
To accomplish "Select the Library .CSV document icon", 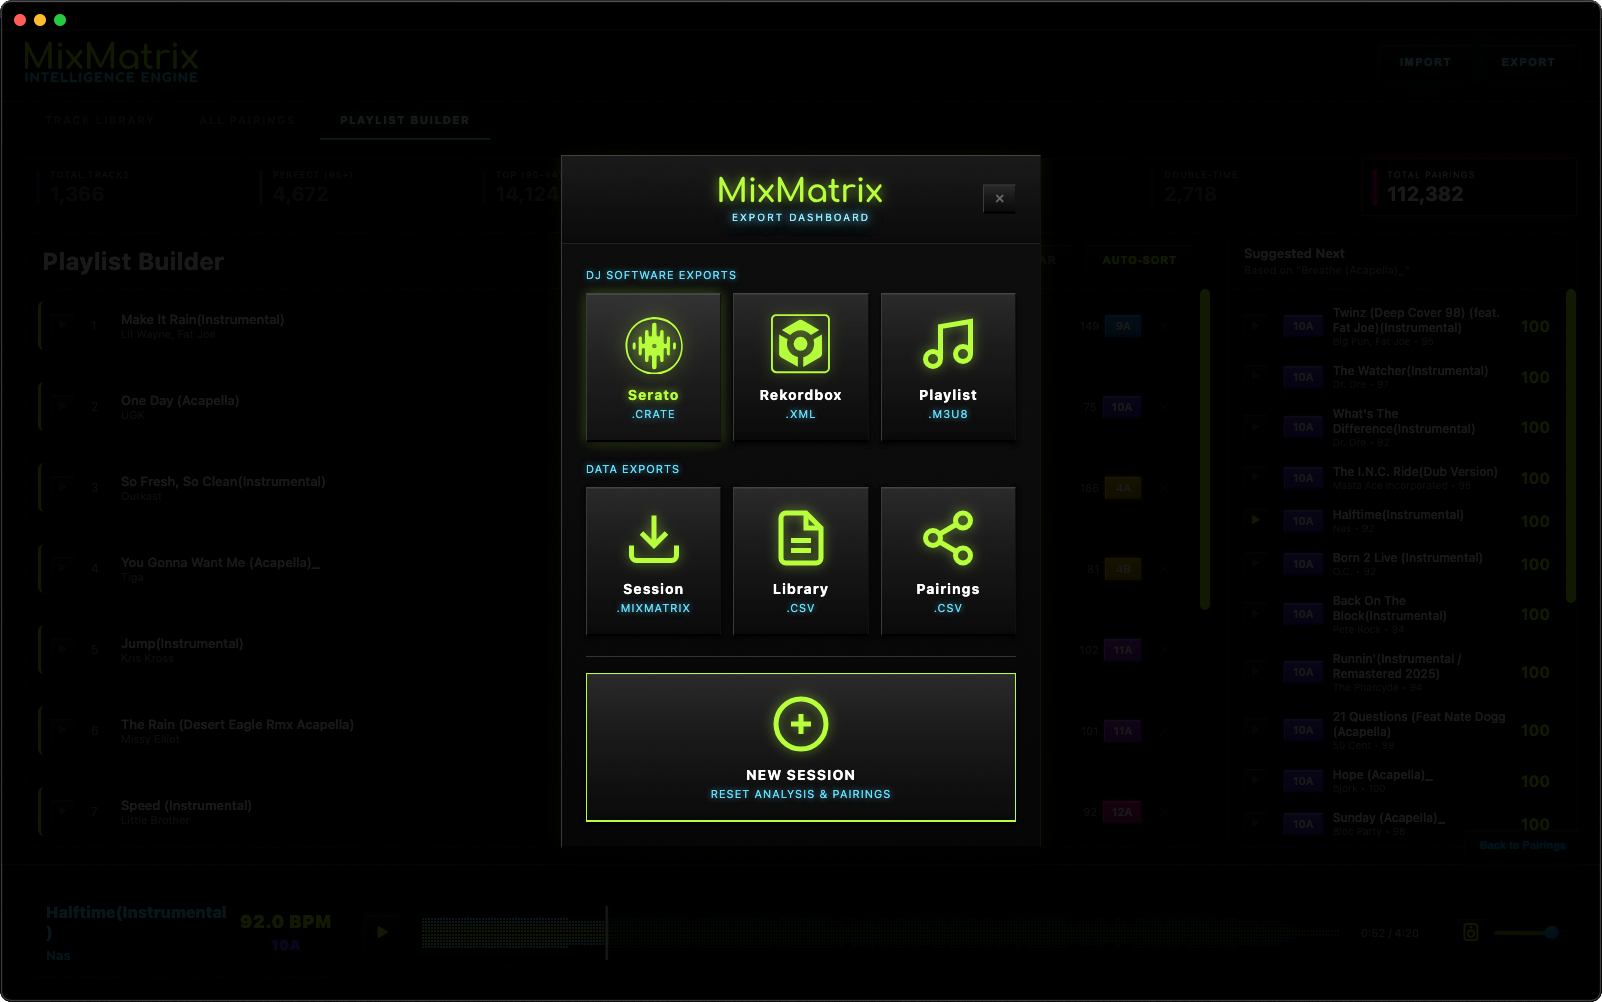I will point(800,539).
